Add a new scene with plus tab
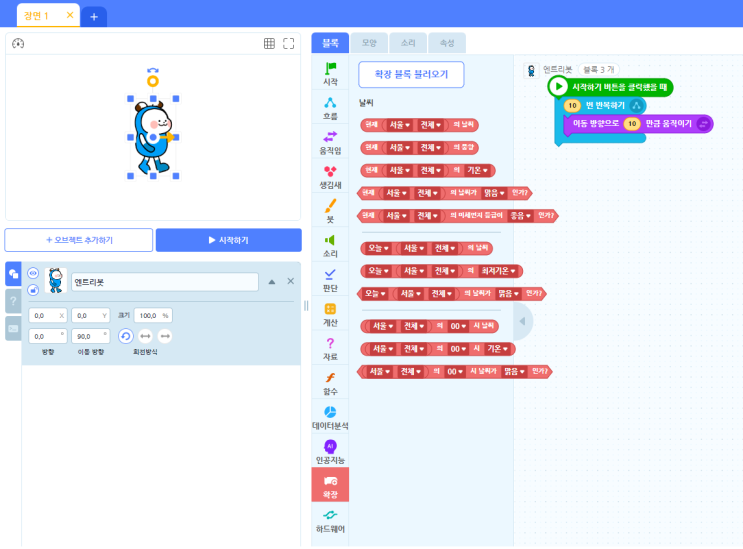 tap(94, 17)
